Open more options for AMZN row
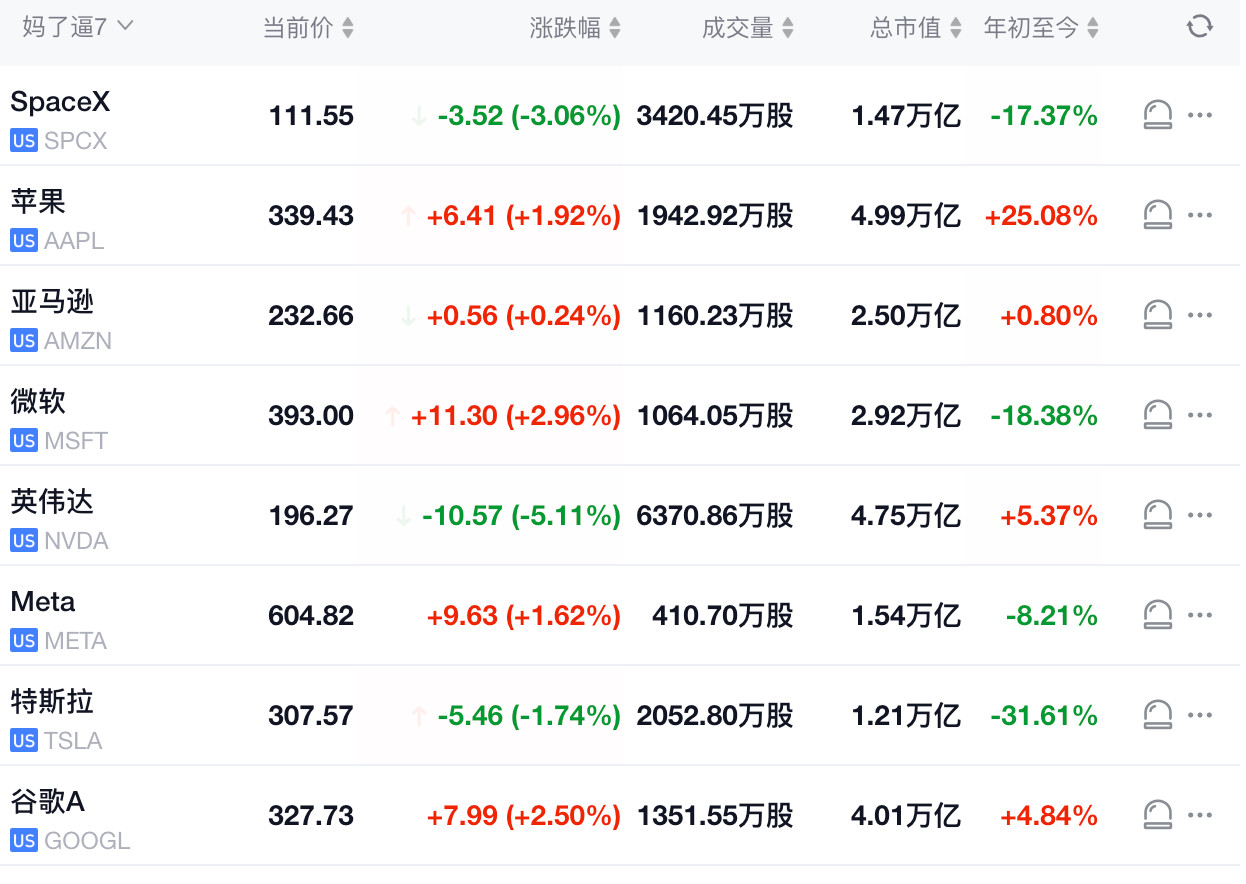Screen dimensions: 1246x884 (x=1200, y=316)
